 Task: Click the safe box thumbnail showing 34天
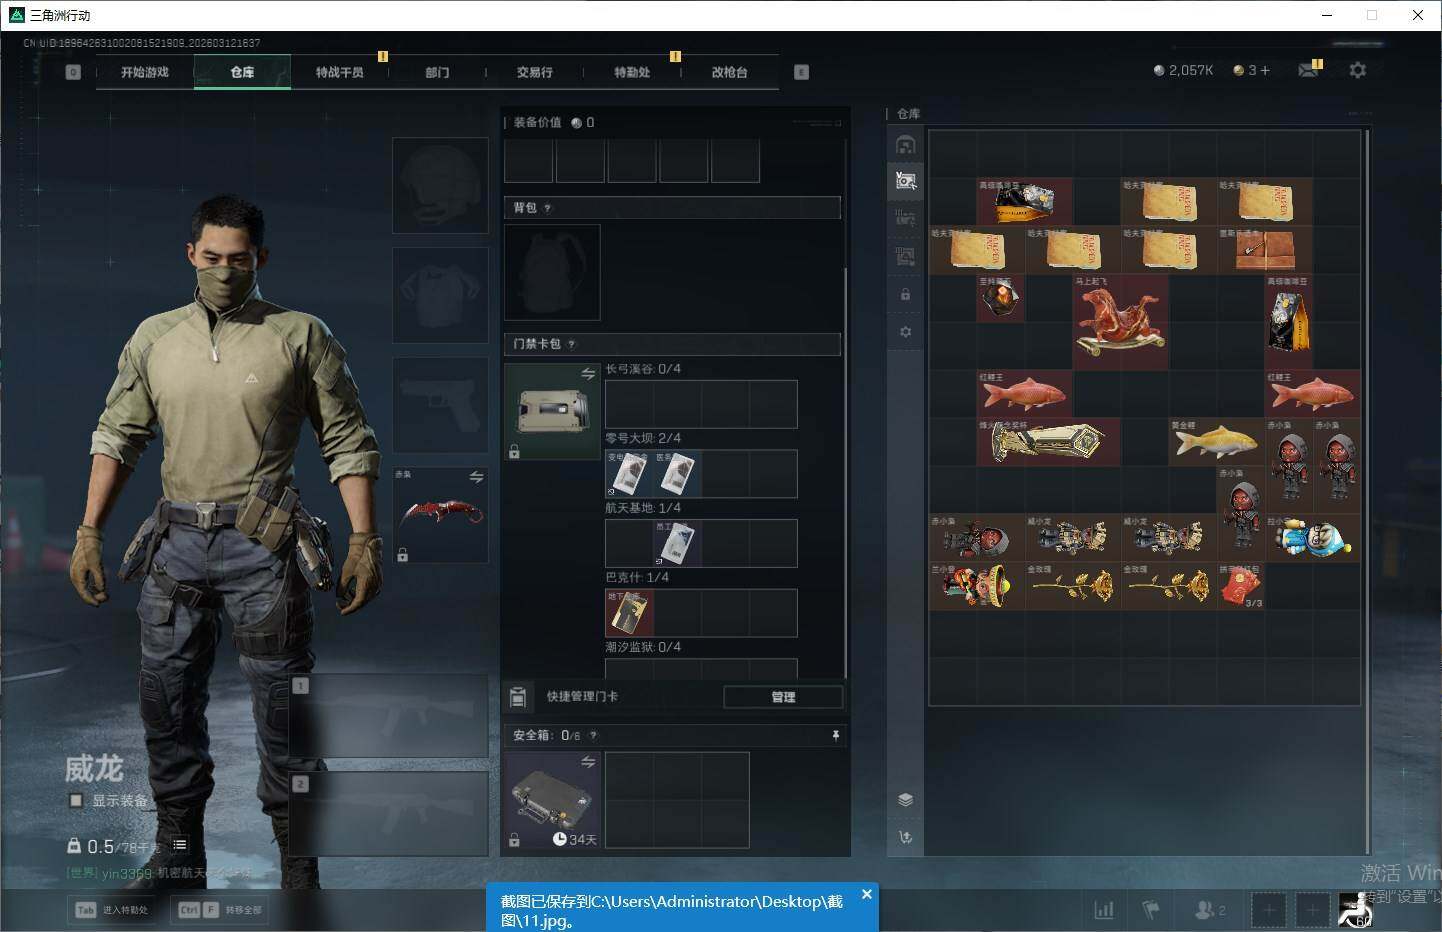(553, 801)
